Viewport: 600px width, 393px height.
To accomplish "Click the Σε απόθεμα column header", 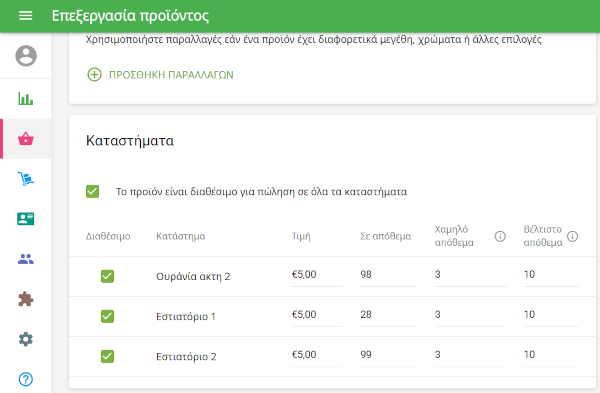I will pyautogui.click(x=385, y=236).
